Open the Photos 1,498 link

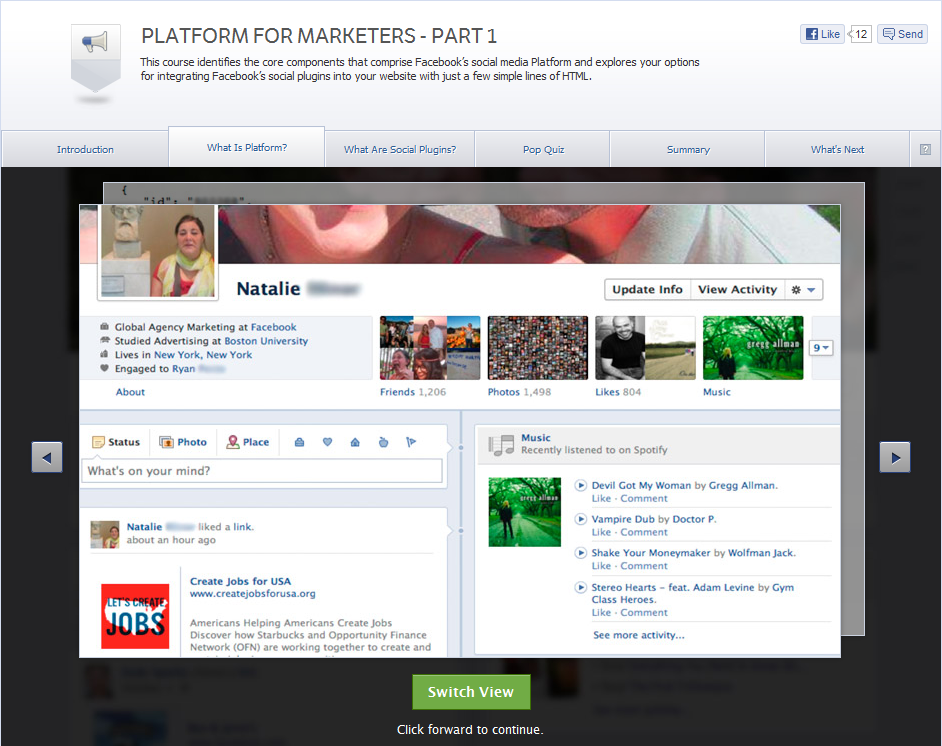pyautogui.click(x=519, y=392)
